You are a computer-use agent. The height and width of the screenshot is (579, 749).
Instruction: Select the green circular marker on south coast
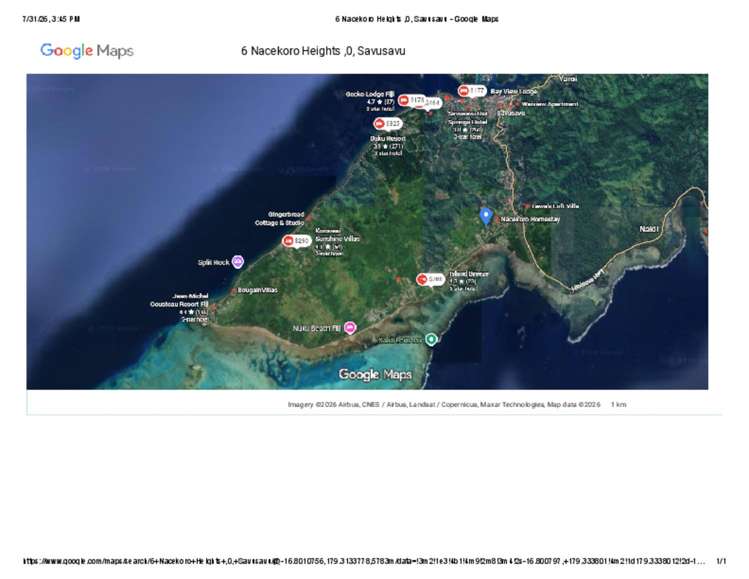coord(431,339)
